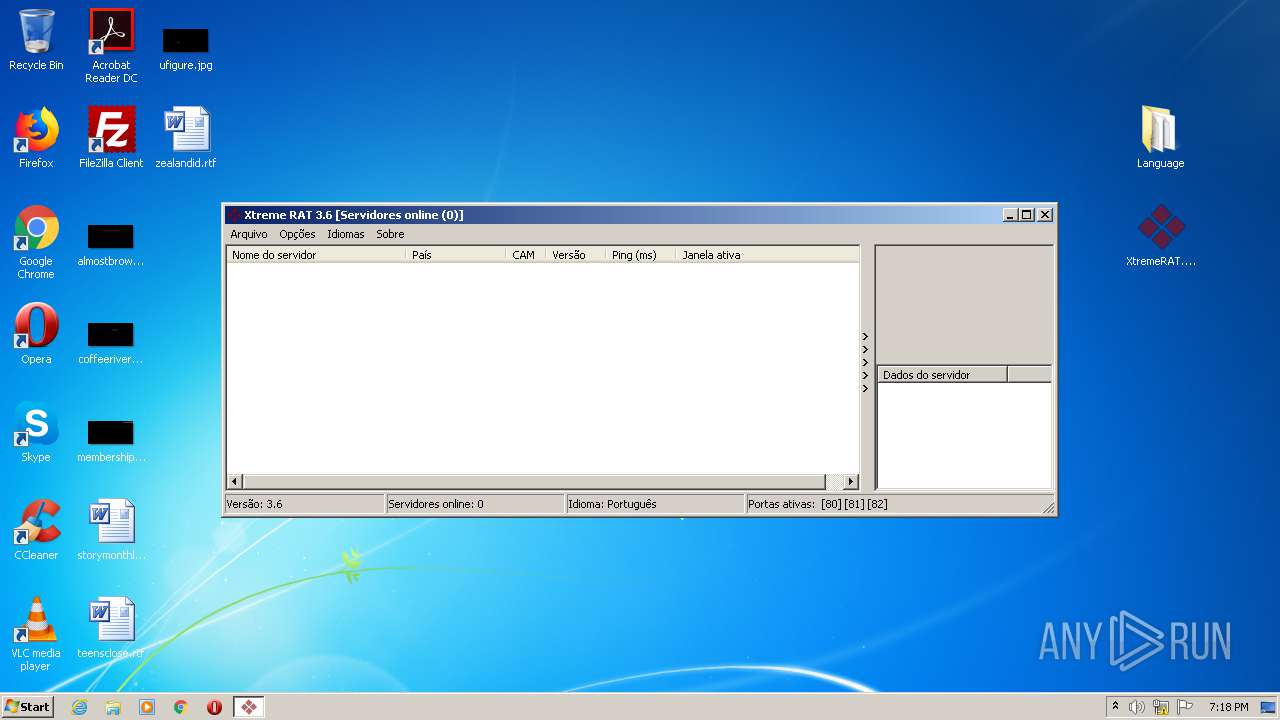Click the CAM column header
Screen dimensions: 1280x720
526,255
